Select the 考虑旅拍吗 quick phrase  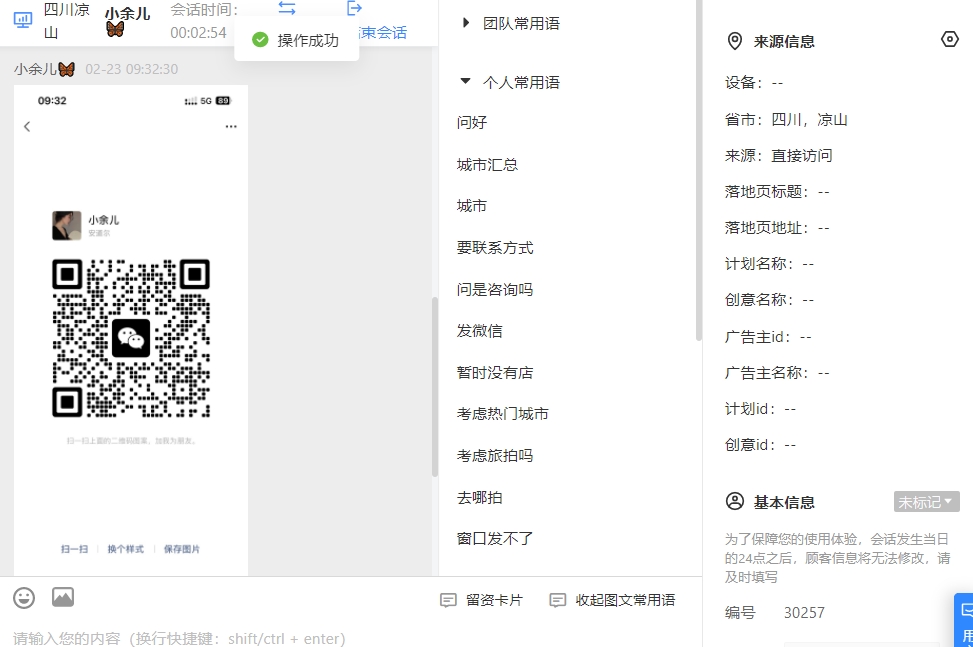(495, 455)
